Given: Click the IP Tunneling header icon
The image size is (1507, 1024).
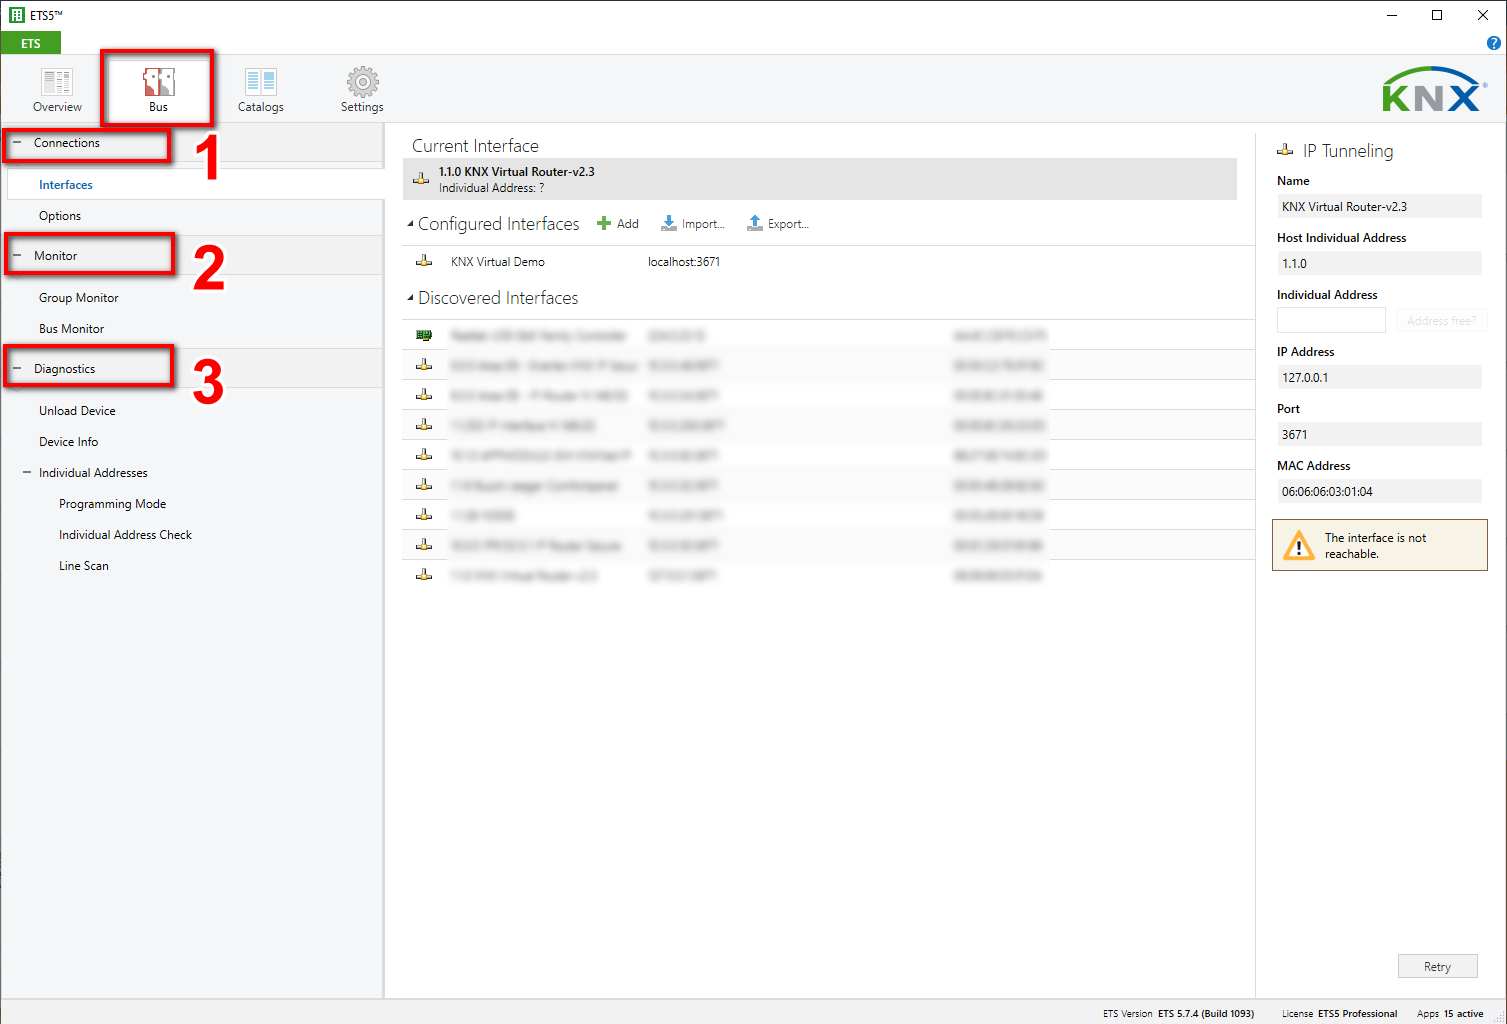Looking at the screenshot, I should [1285, 150].
